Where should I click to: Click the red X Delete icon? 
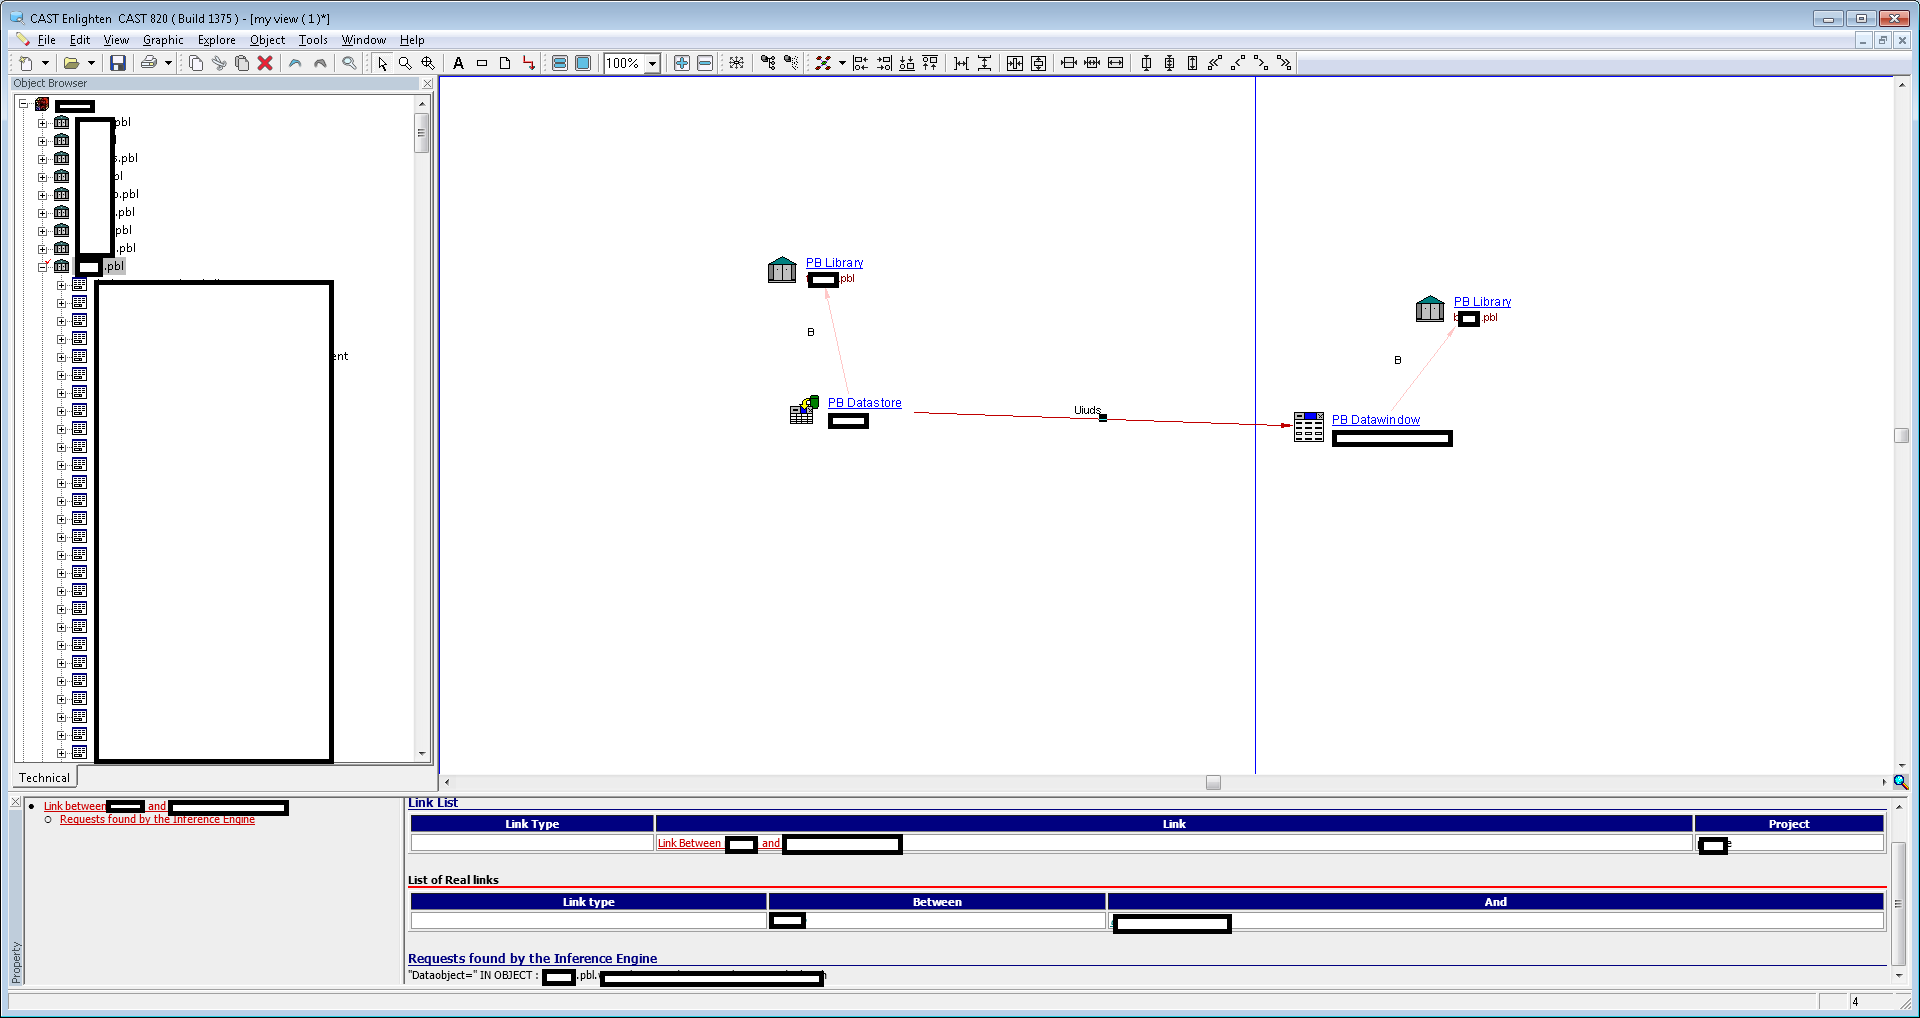pos(265,63)
